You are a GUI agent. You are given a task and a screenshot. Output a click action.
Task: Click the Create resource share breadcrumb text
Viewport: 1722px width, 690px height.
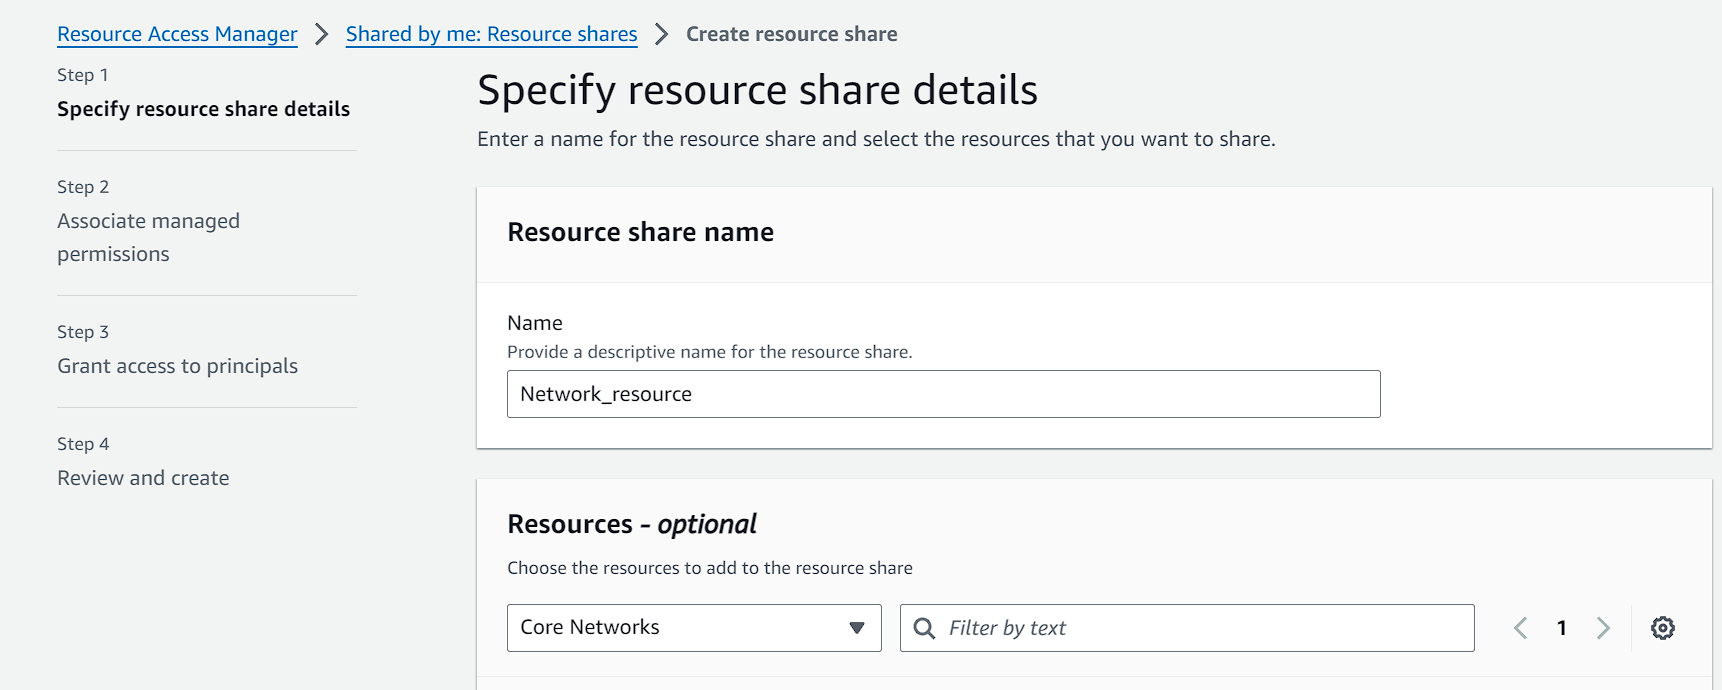(791, 34)
